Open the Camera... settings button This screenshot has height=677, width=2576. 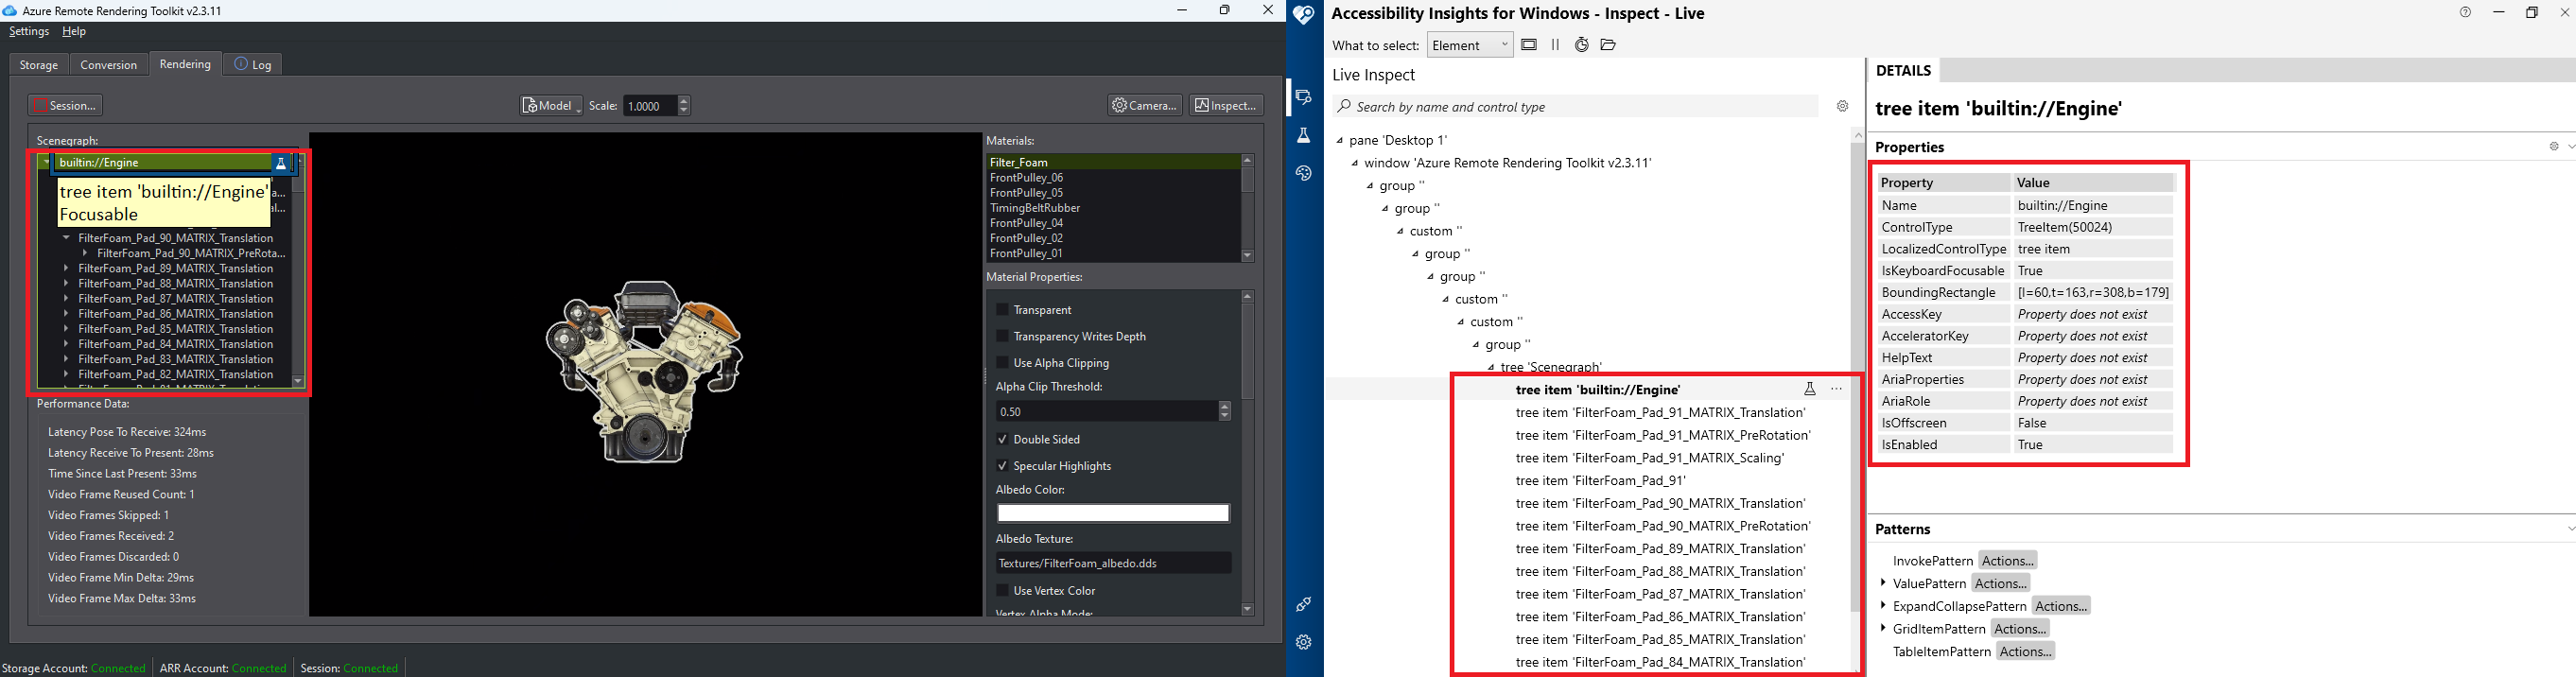coord(1145,106)
